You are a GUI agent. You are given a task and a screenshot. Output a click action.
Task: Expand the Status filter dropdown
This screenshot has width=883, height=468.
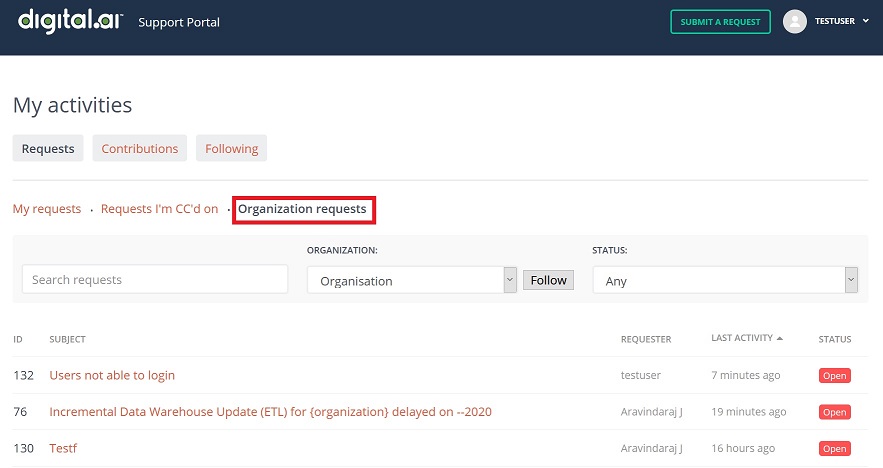pyautogui.click(x=725, y=281)
